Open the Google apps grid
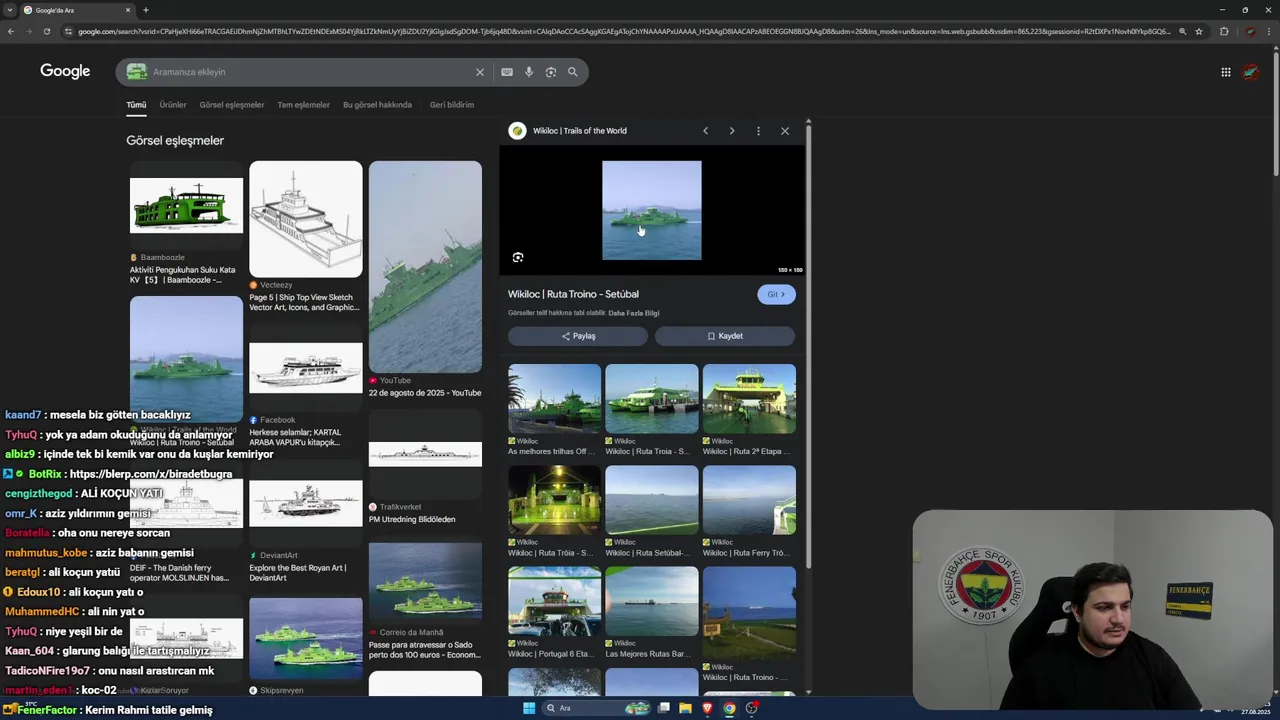 click(x=1225, y=72)
